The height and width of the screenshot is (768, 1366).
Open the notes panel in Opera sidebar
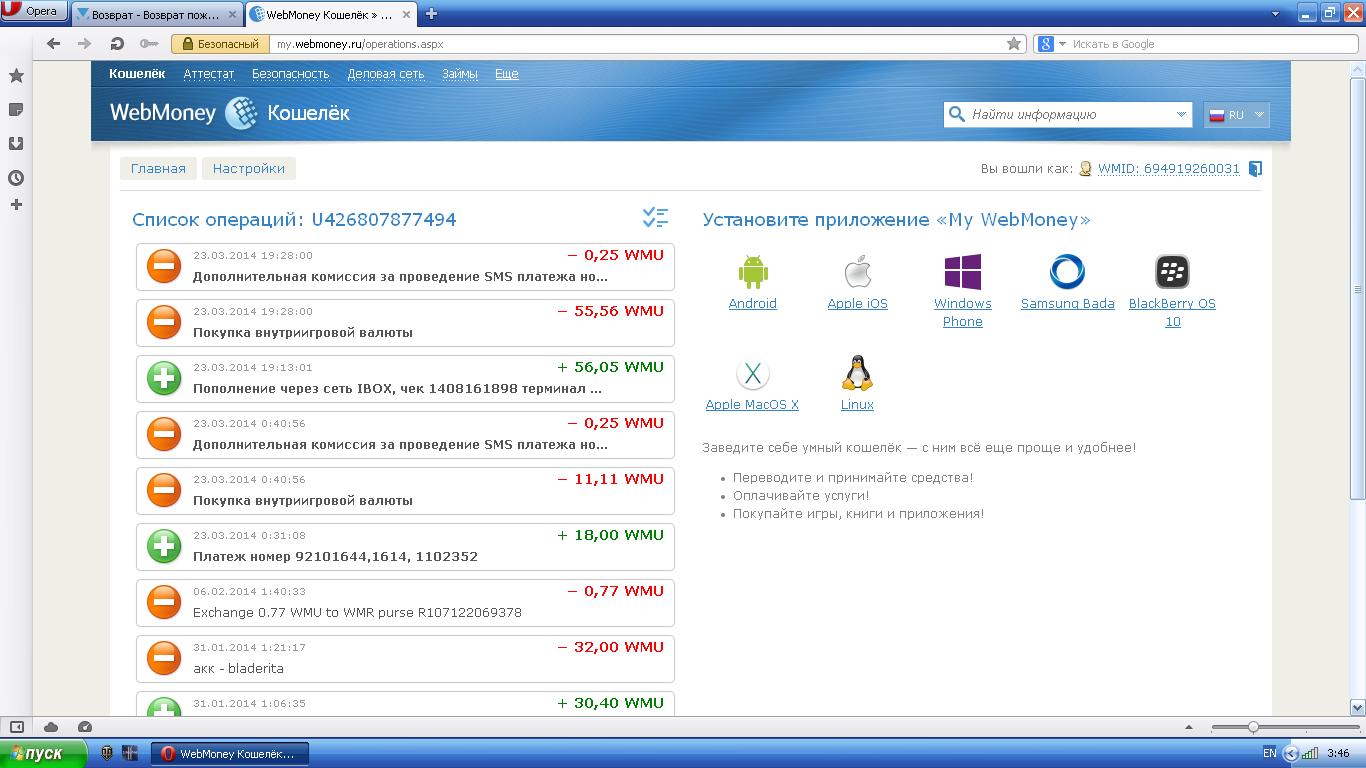coord(16,110)
